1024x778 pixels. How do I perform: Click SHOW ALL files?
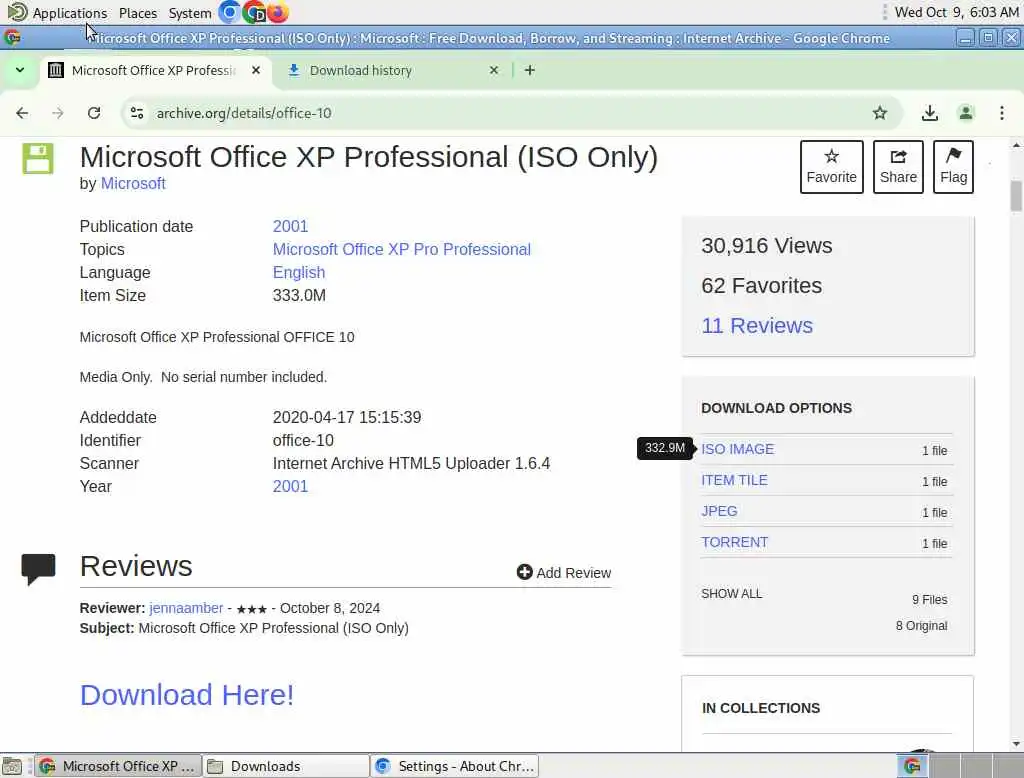click(731, 594)
